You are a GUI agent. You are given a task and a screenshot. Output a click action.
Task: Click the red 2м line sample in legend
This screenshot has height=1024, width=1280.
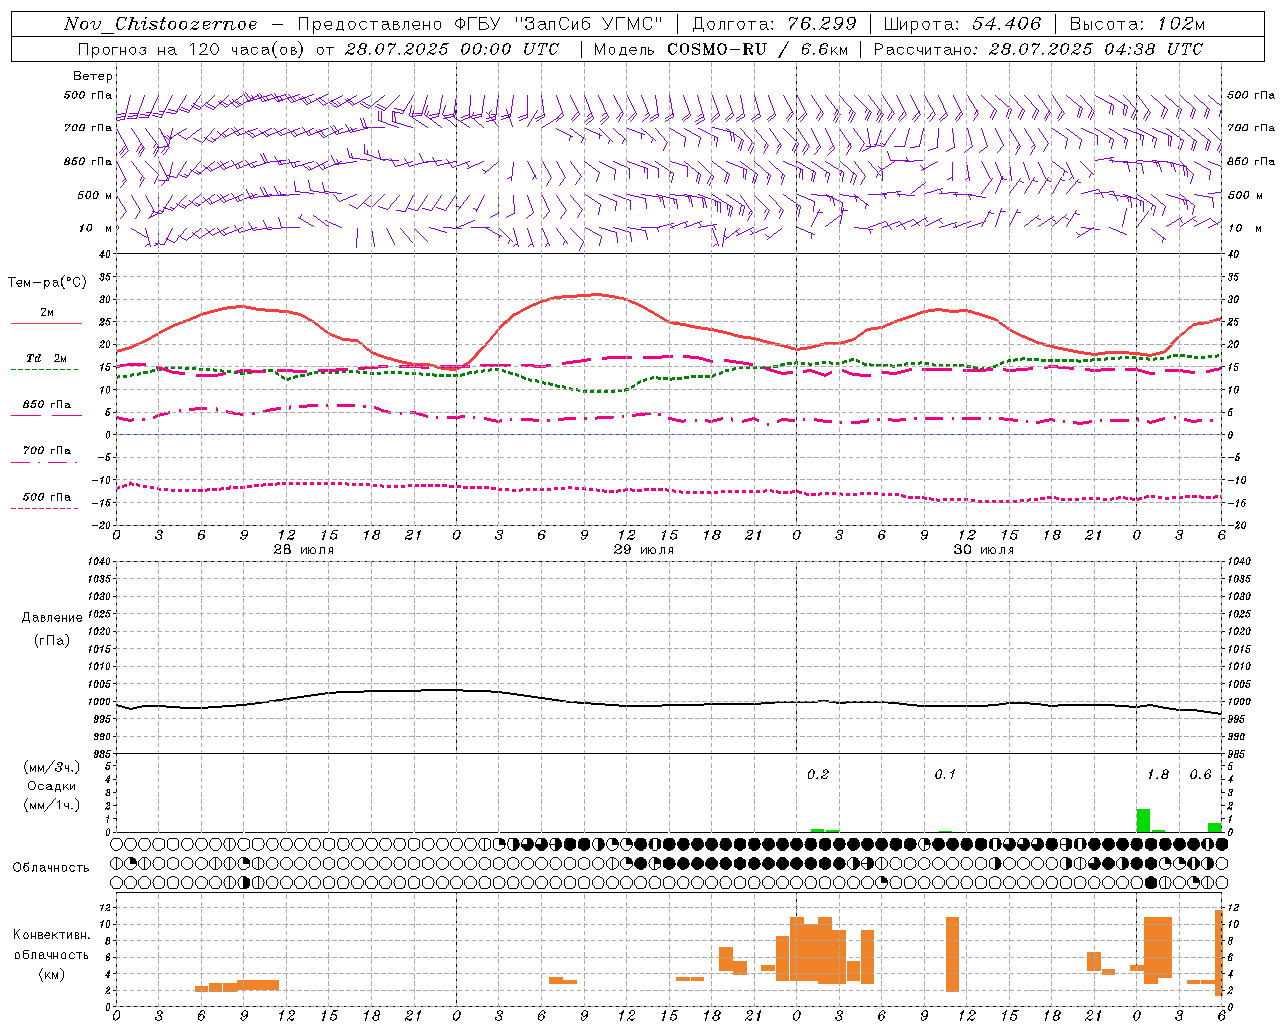46,323
